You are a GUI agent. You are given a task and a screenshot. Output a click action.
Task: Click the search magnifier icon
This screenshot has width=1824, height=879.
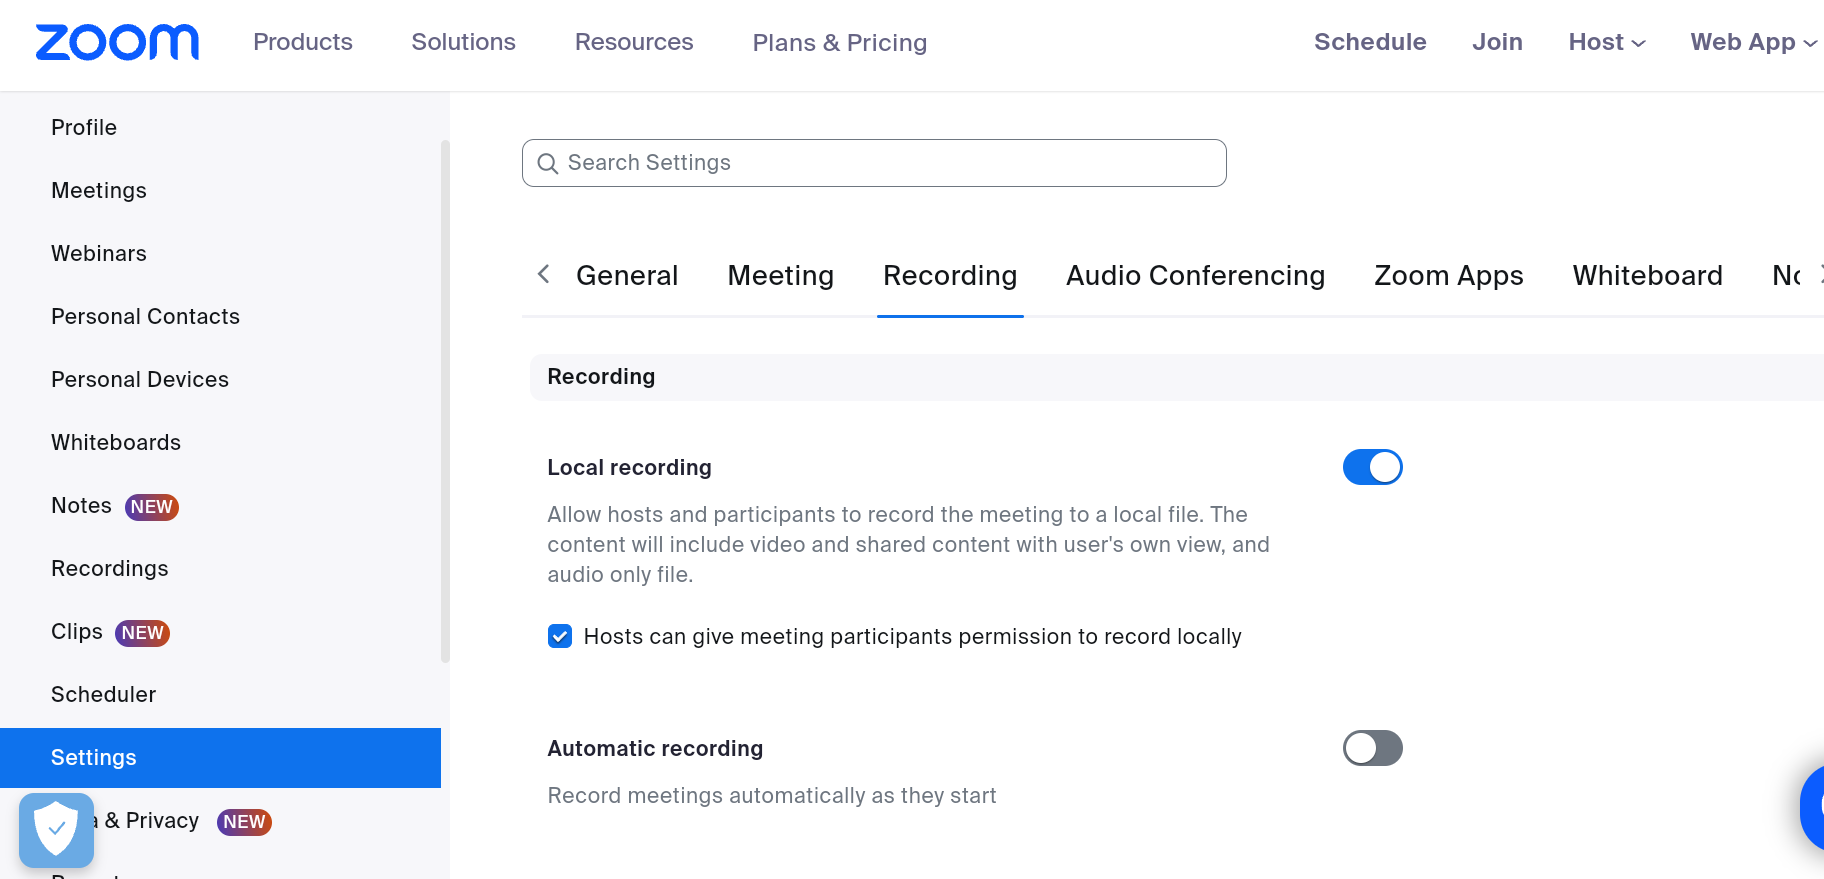[547, 163]
